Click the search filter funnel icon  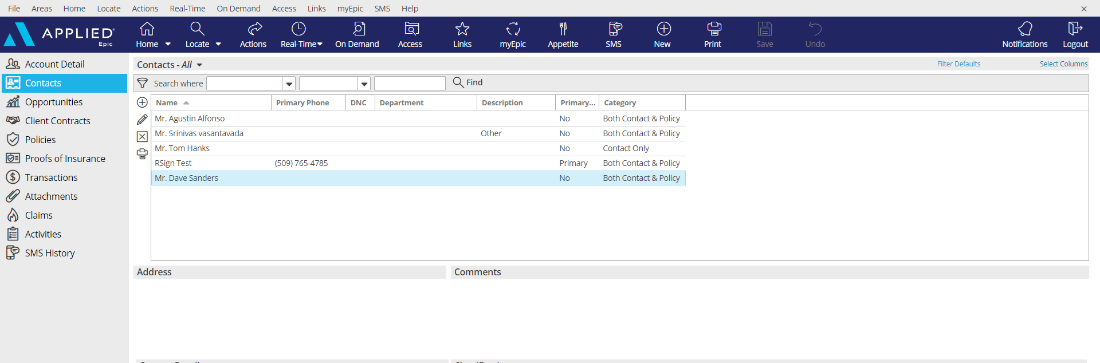[x=142, y=83]
